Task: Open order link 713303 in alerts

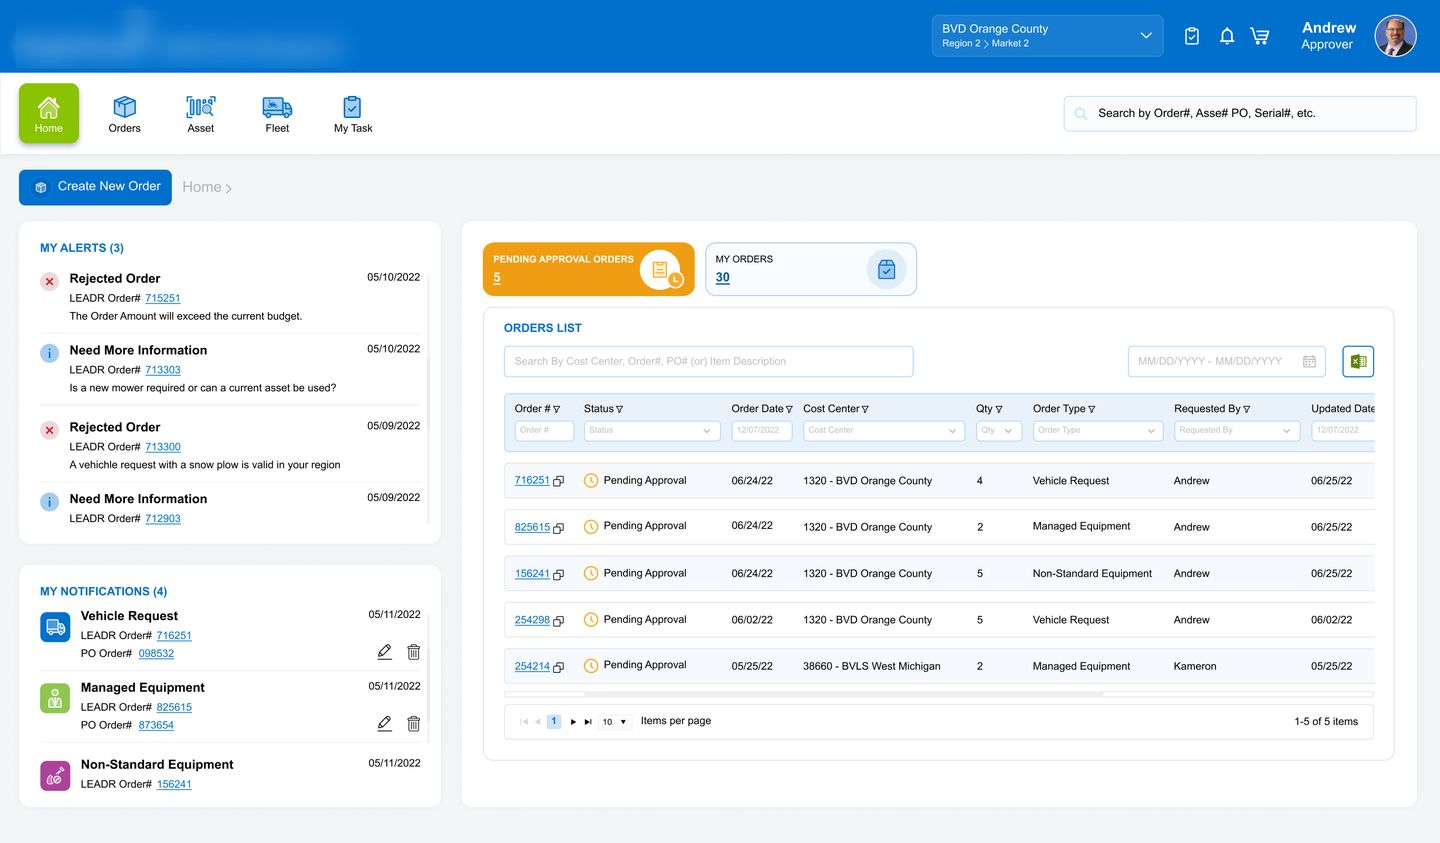Action: coord(163,370)
